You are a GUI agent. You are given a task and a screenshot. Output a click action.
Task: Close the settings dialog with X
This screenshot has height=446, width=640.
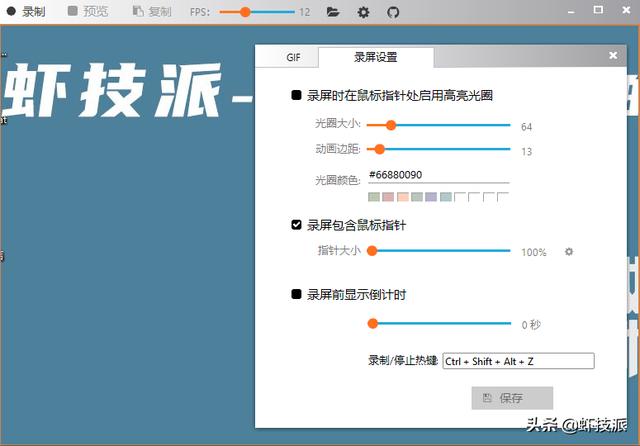pyautogui.click(x=613, y=55)
